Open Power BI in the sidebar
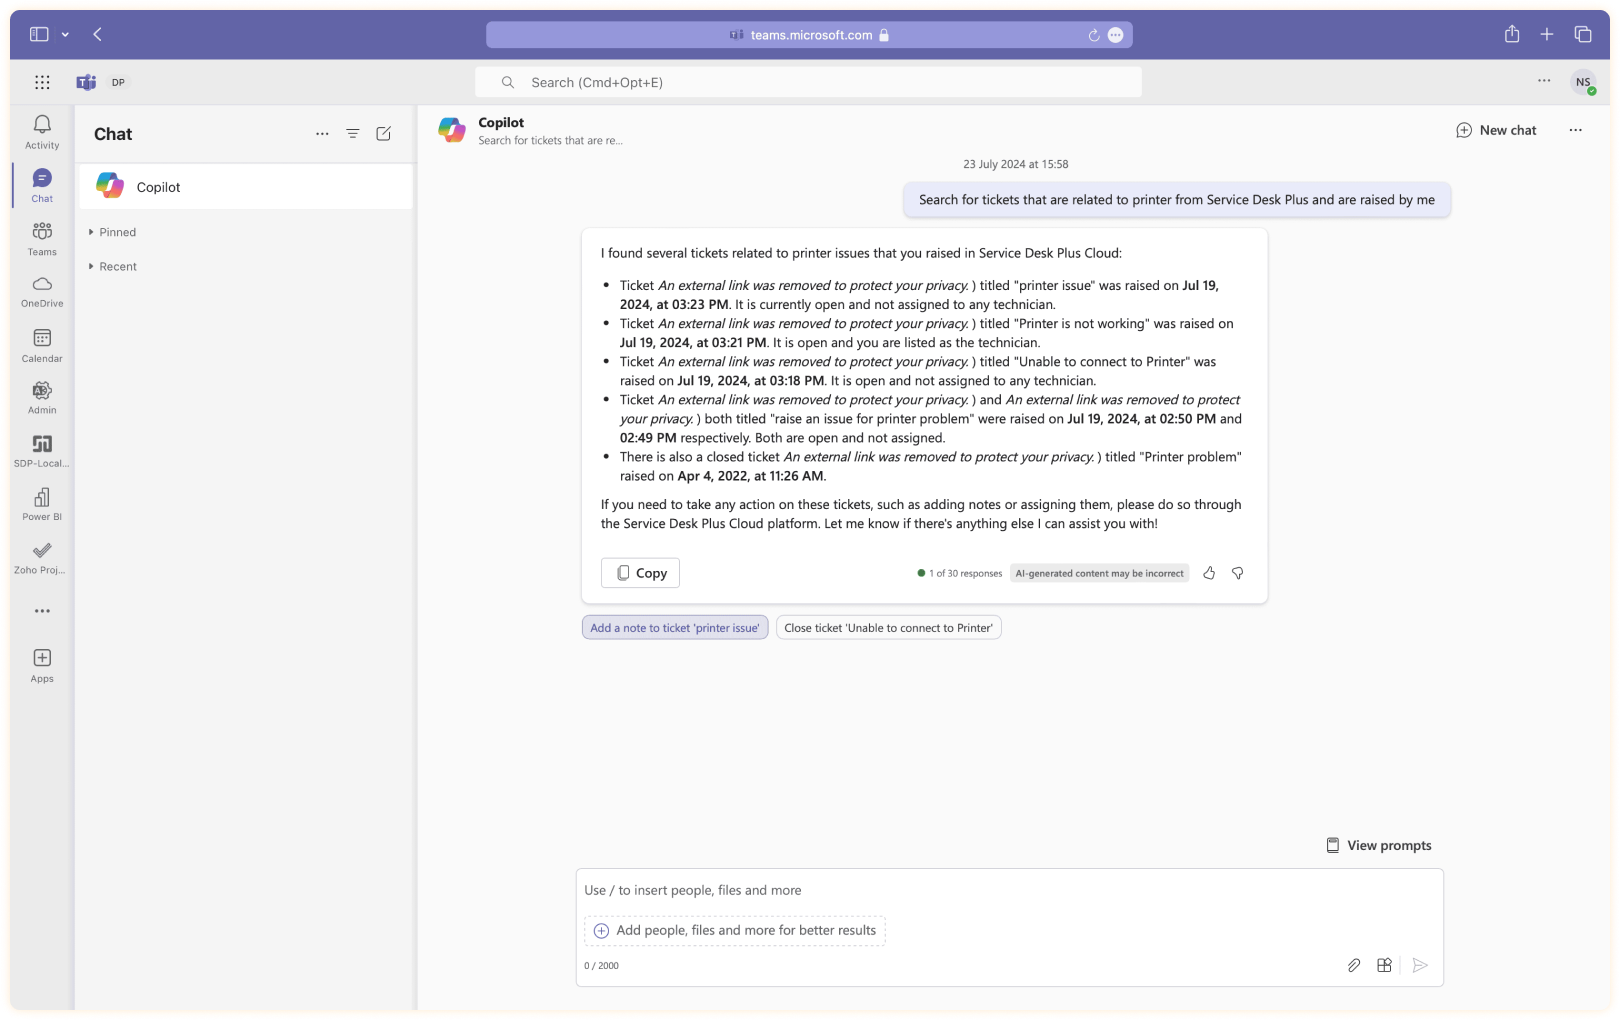This screenshot has width=1620, height=1020. click(x=42, y=504)
